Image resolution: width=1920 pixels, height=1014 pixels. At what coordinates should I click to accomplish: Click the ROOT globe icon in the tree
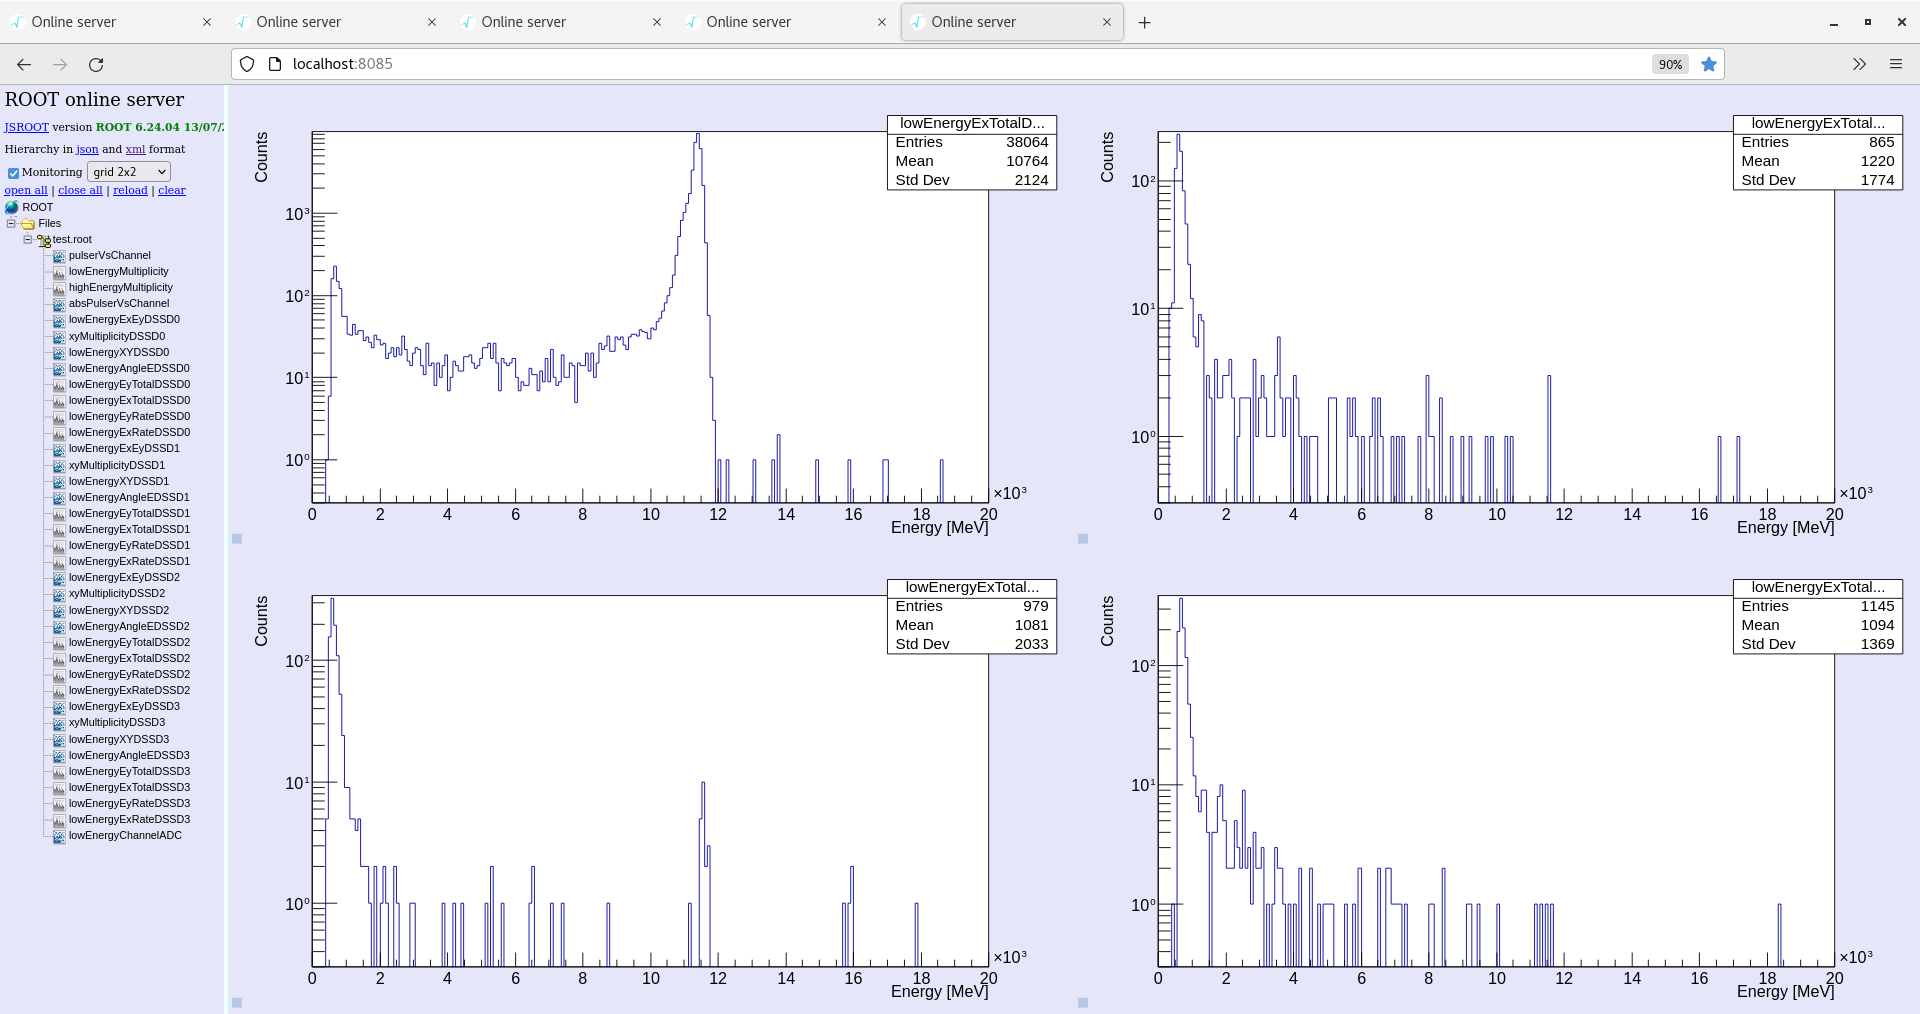(12, 207)
